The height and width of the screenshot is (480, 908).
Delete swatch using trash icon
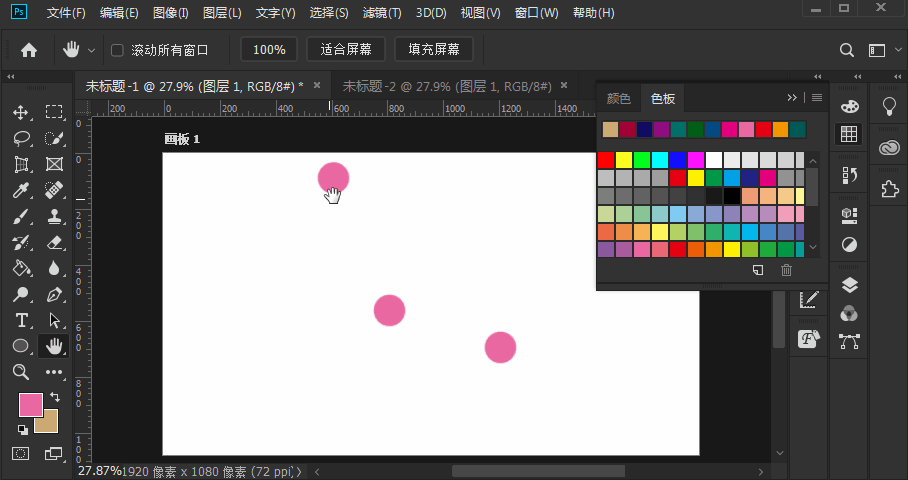[x=786, y=270]
